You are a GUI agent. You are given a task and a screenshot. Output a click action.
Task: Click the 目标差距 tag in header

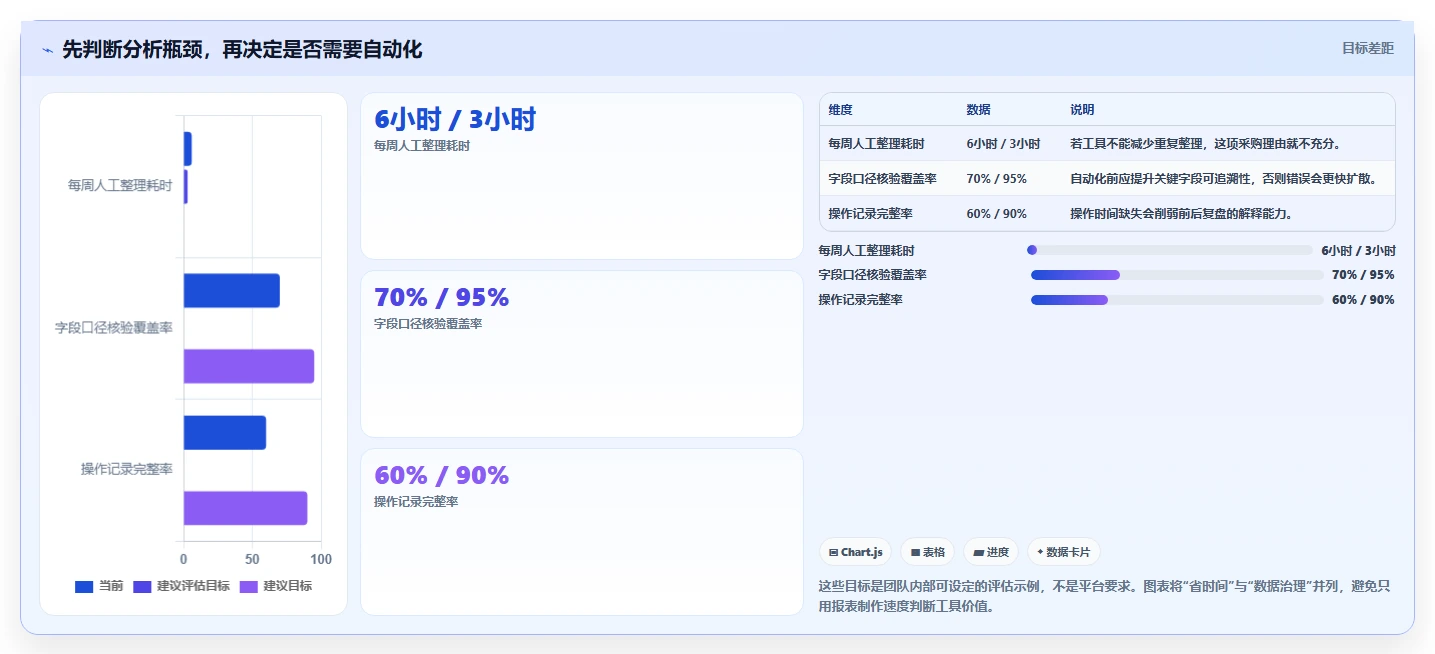(x=1367, y=48)
